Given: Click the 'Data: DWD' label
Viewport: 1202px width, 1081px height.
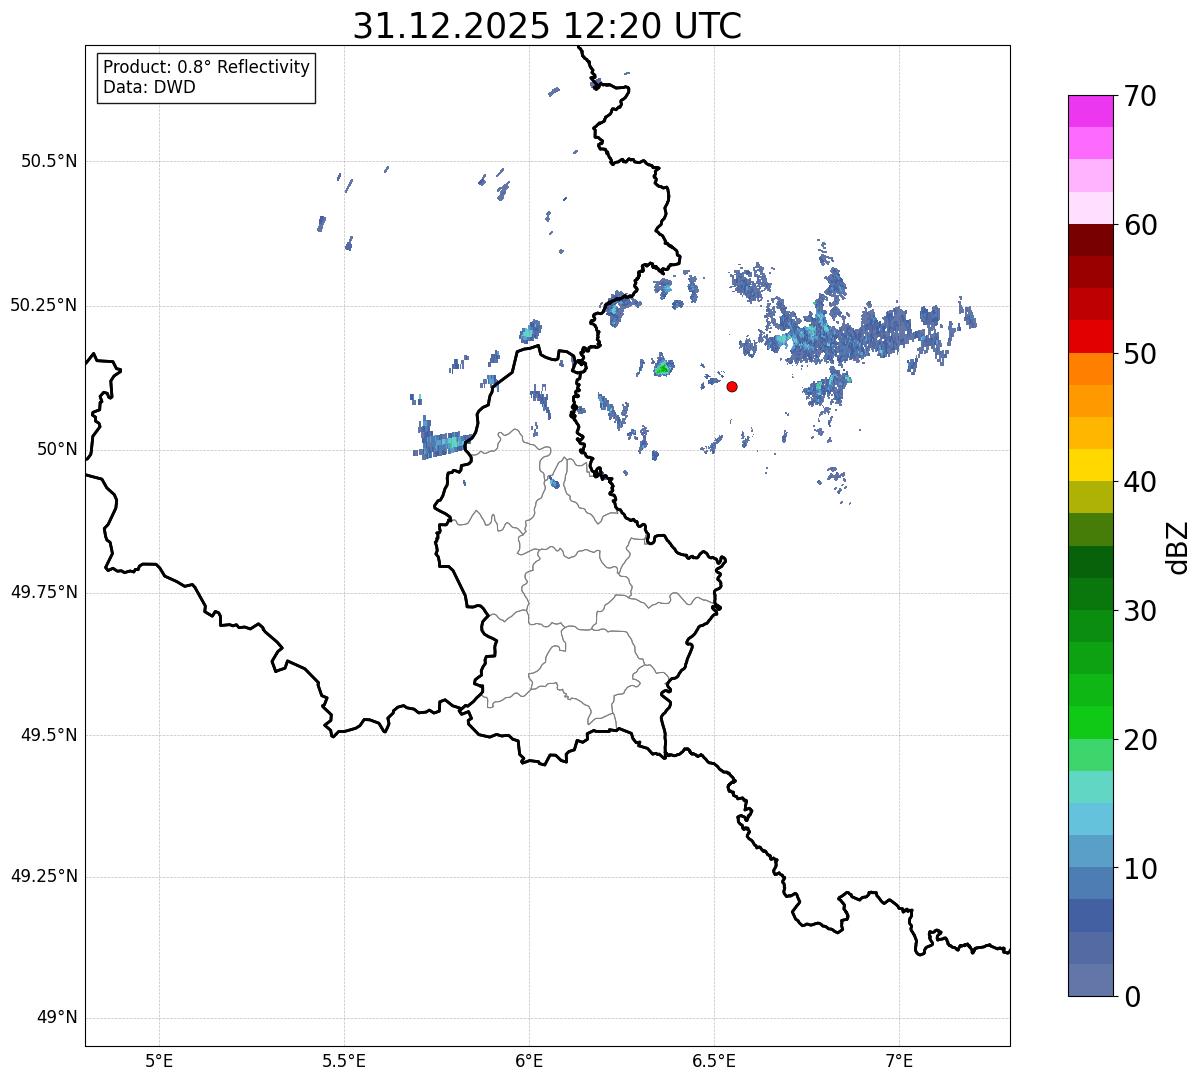Looking at the screenshot, I should (149, 87).
